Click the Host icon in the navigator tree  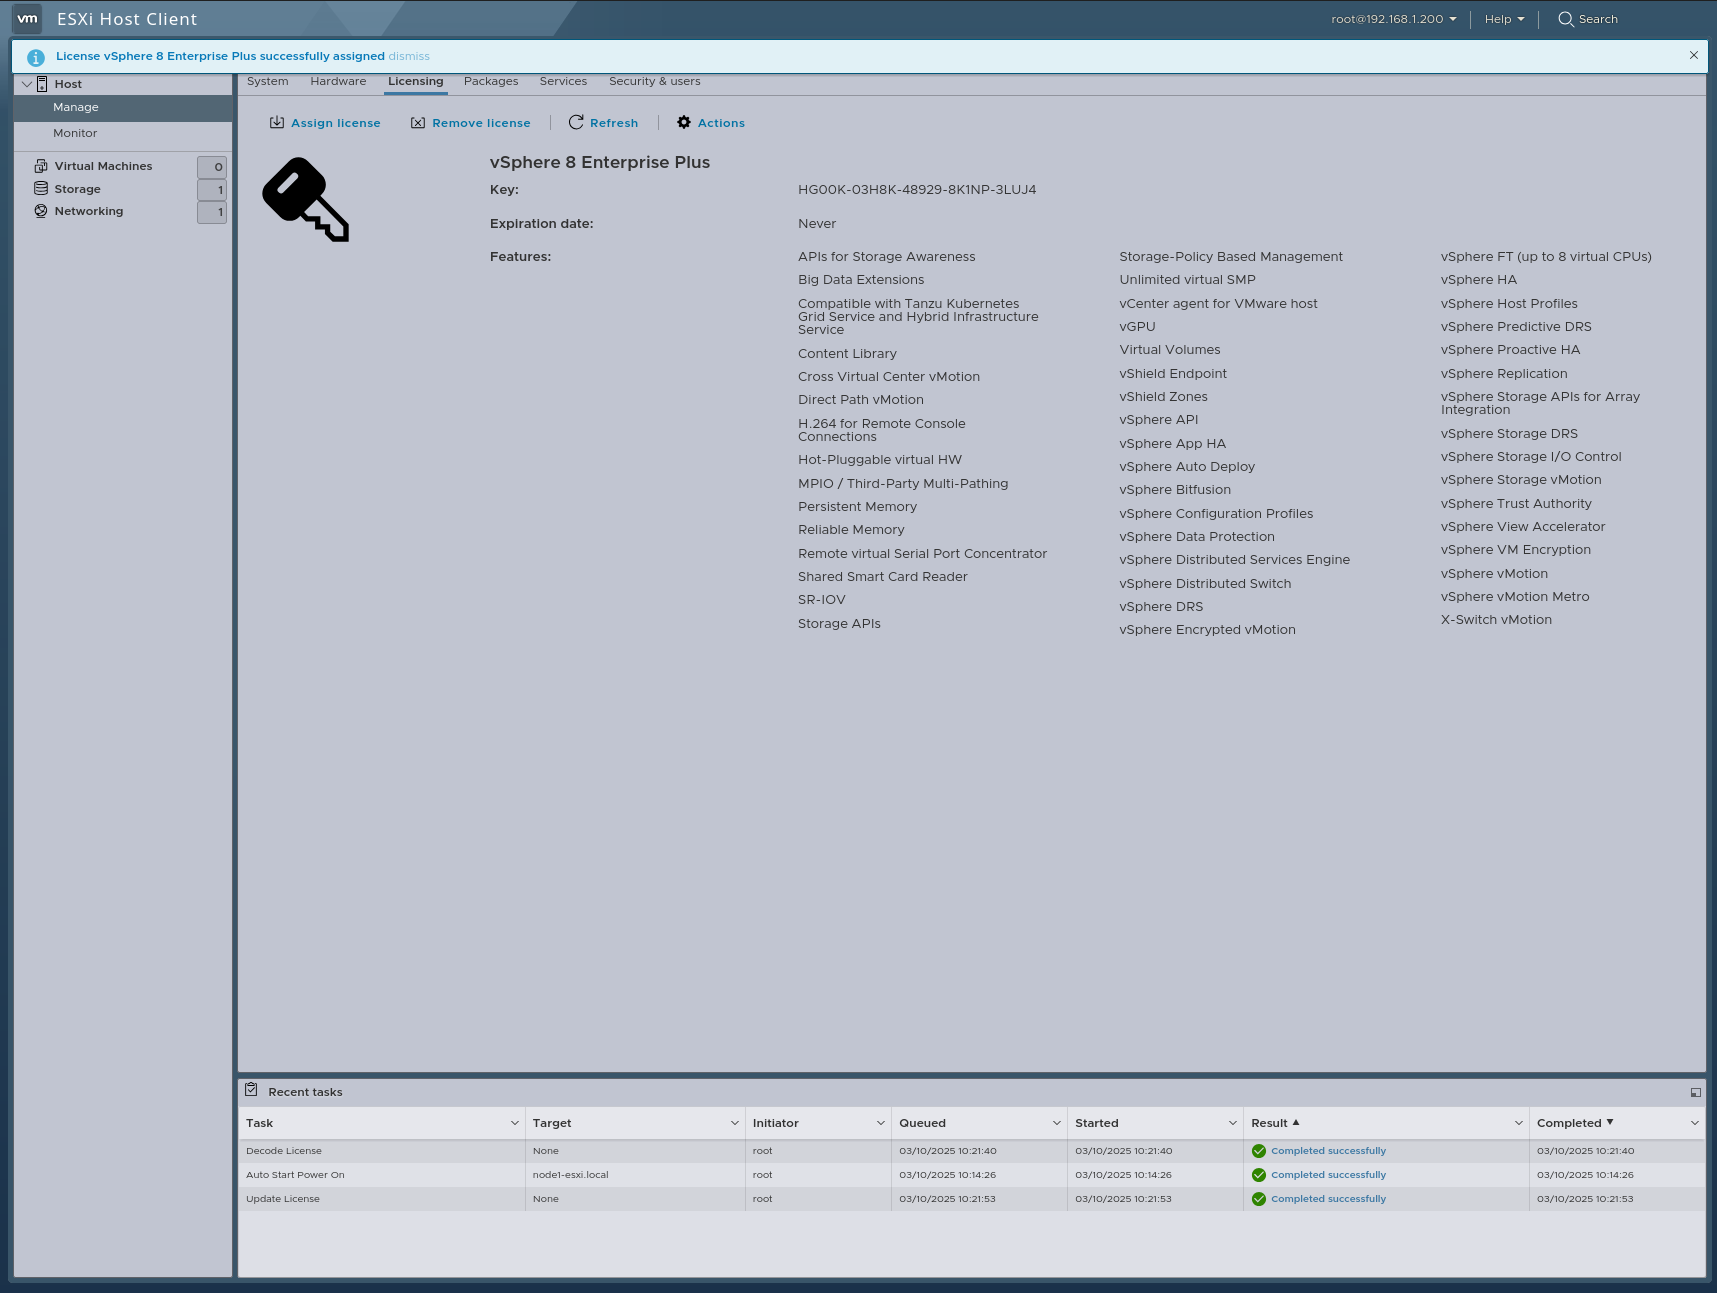[41, 83]
